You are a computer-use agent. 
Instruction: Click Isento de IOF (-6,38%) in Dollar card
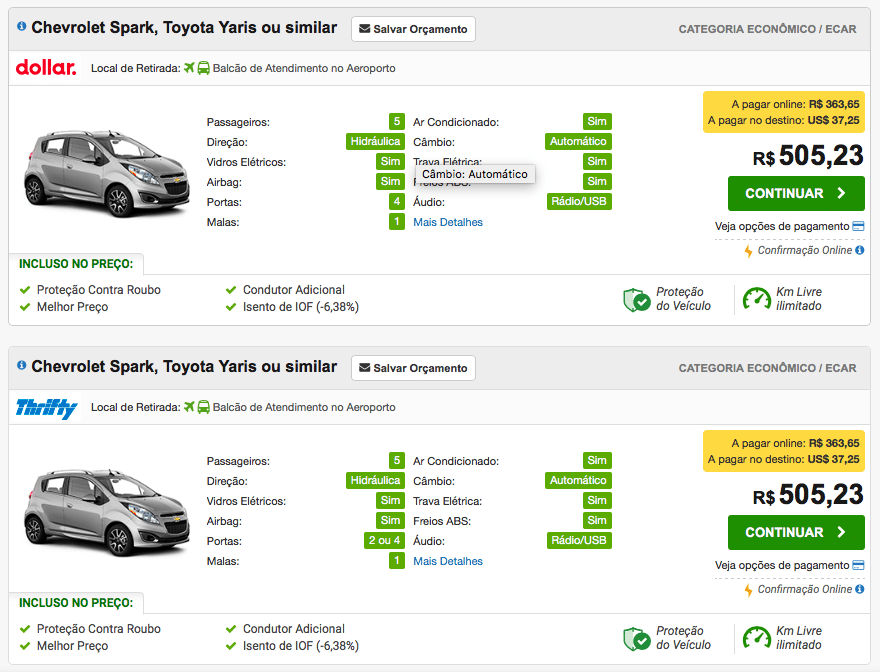pos(301,307)
